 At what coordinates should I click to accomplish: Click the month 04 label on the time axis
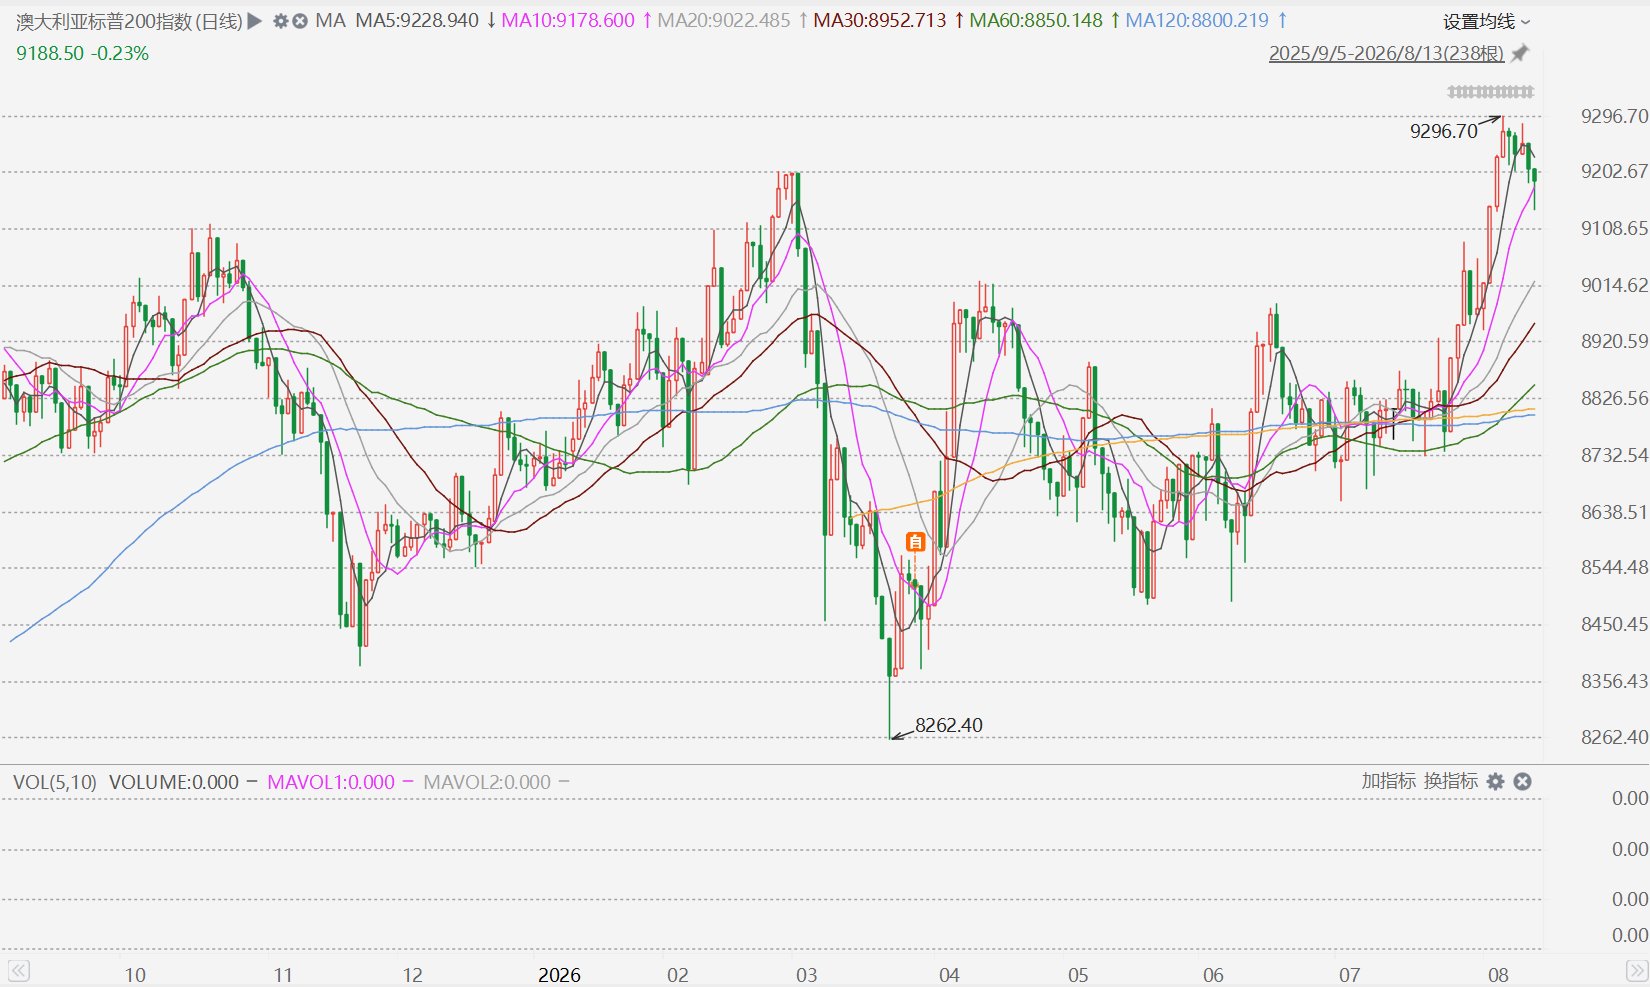pyautogui.click(x=949, y=975)
